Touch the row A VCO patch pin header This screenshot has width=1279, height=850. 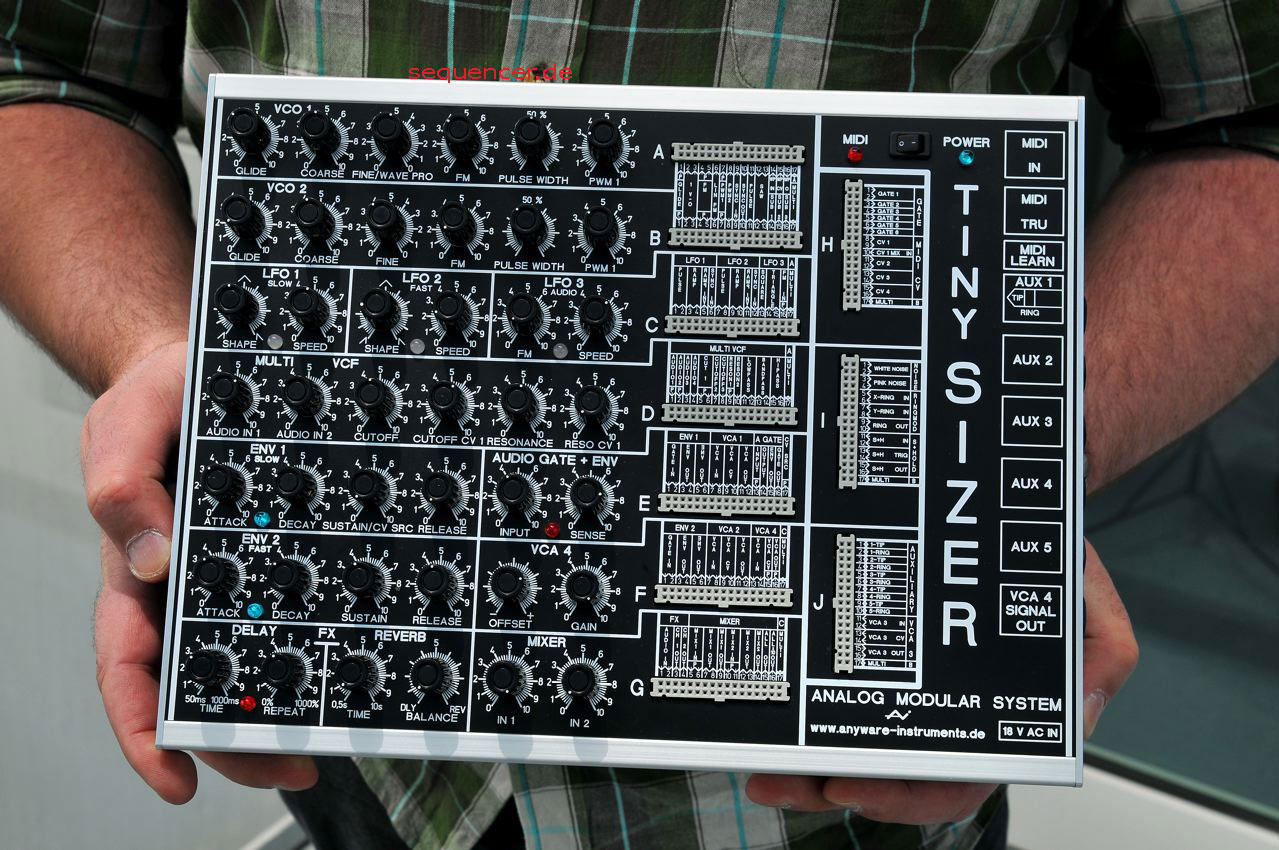point(737,153)
